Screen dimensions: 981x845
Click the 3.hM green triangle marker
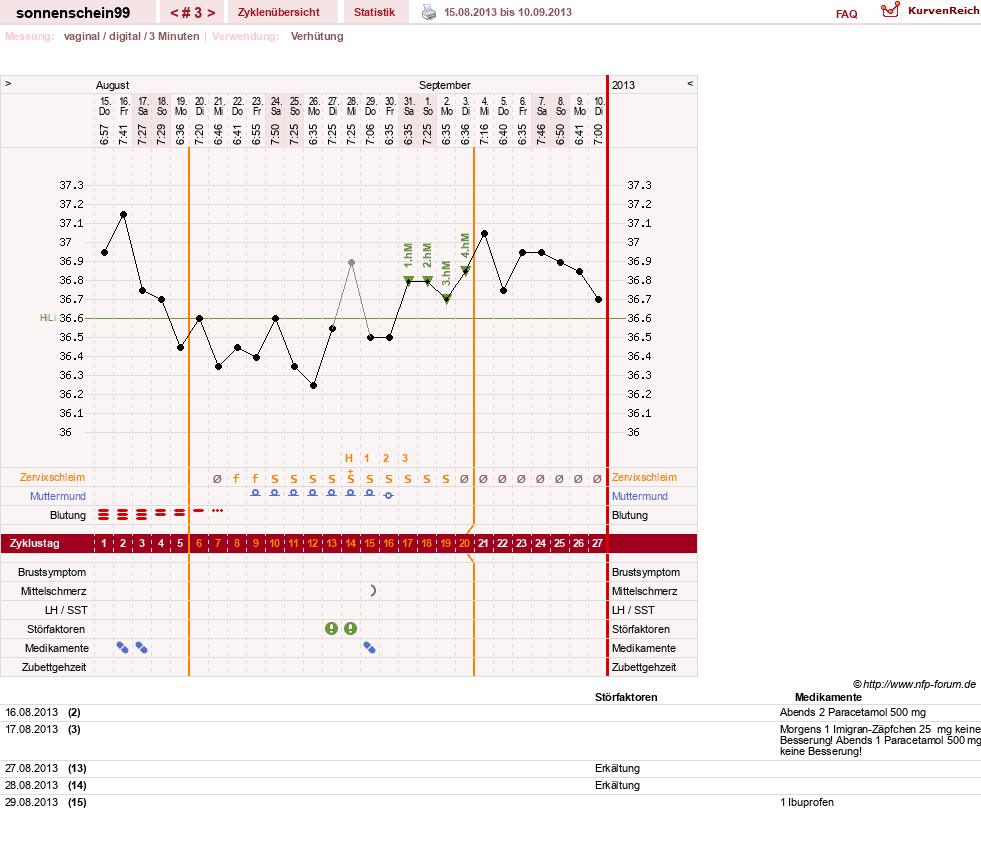click(x=447, y=299)
